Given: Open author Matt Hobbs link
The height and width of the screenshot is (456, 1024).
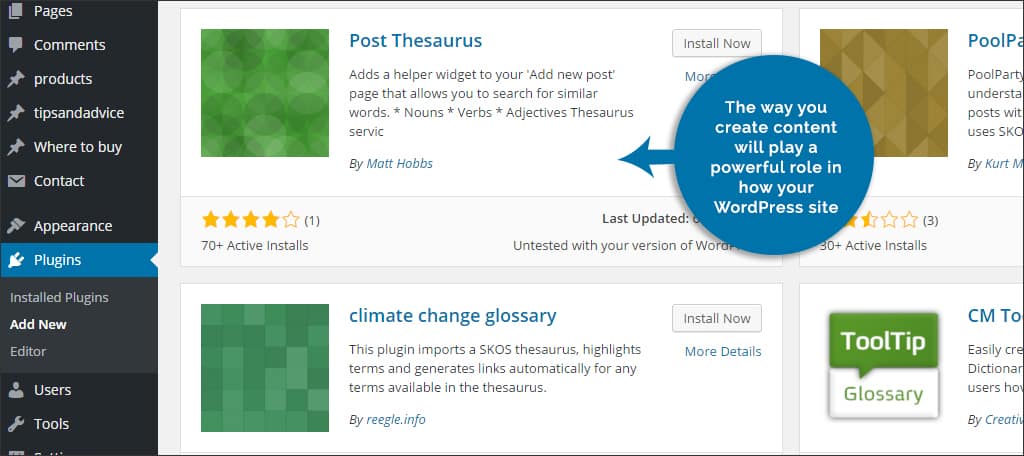Looking at the screenshot, I should (x=399, y=163).
